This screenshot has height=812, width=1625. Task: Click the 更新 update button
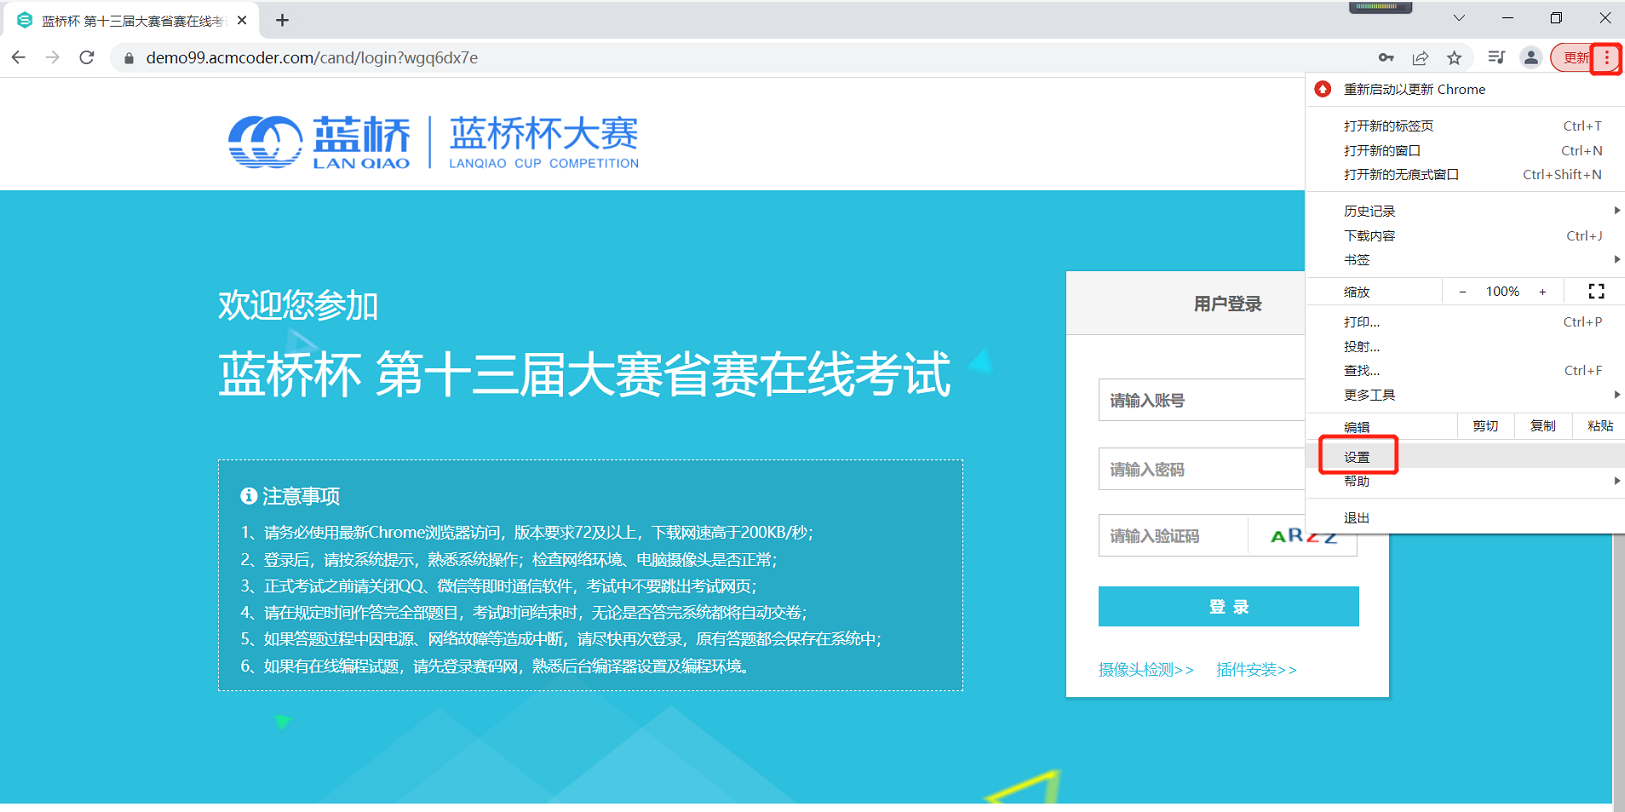click(1574, 58)
